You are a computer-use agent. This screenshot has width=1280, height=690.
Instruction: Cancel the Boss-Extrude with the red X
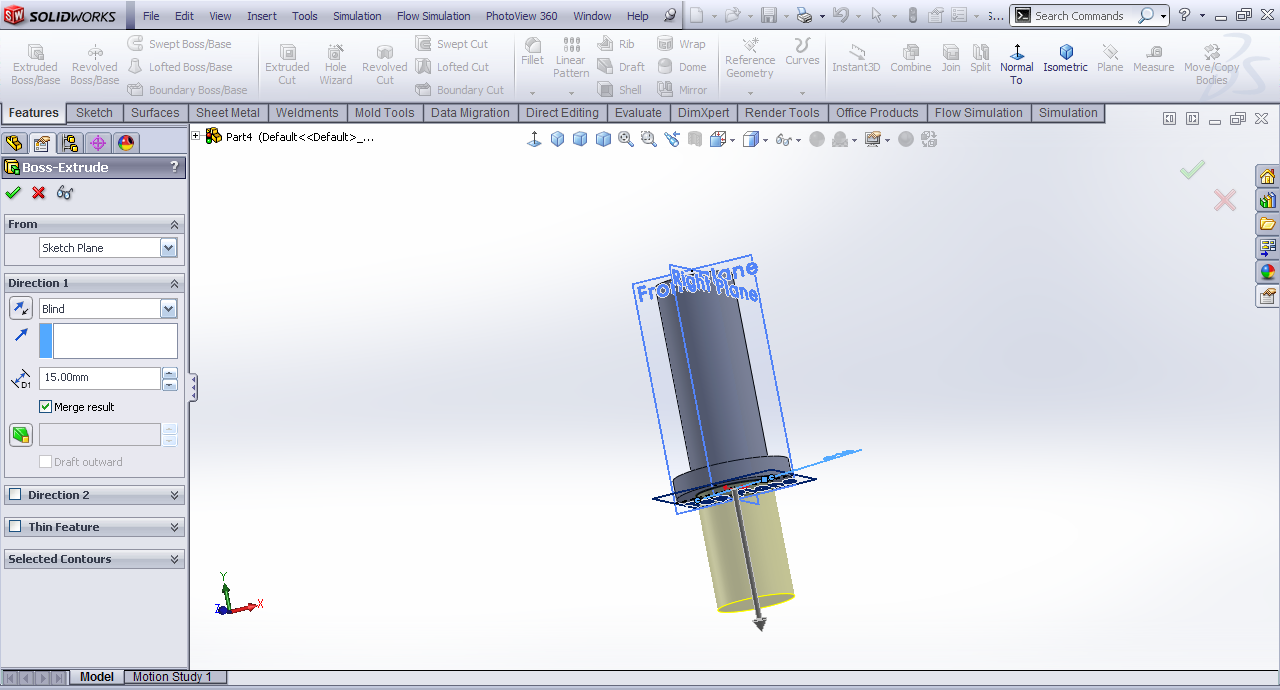click(x=39, y=193)
